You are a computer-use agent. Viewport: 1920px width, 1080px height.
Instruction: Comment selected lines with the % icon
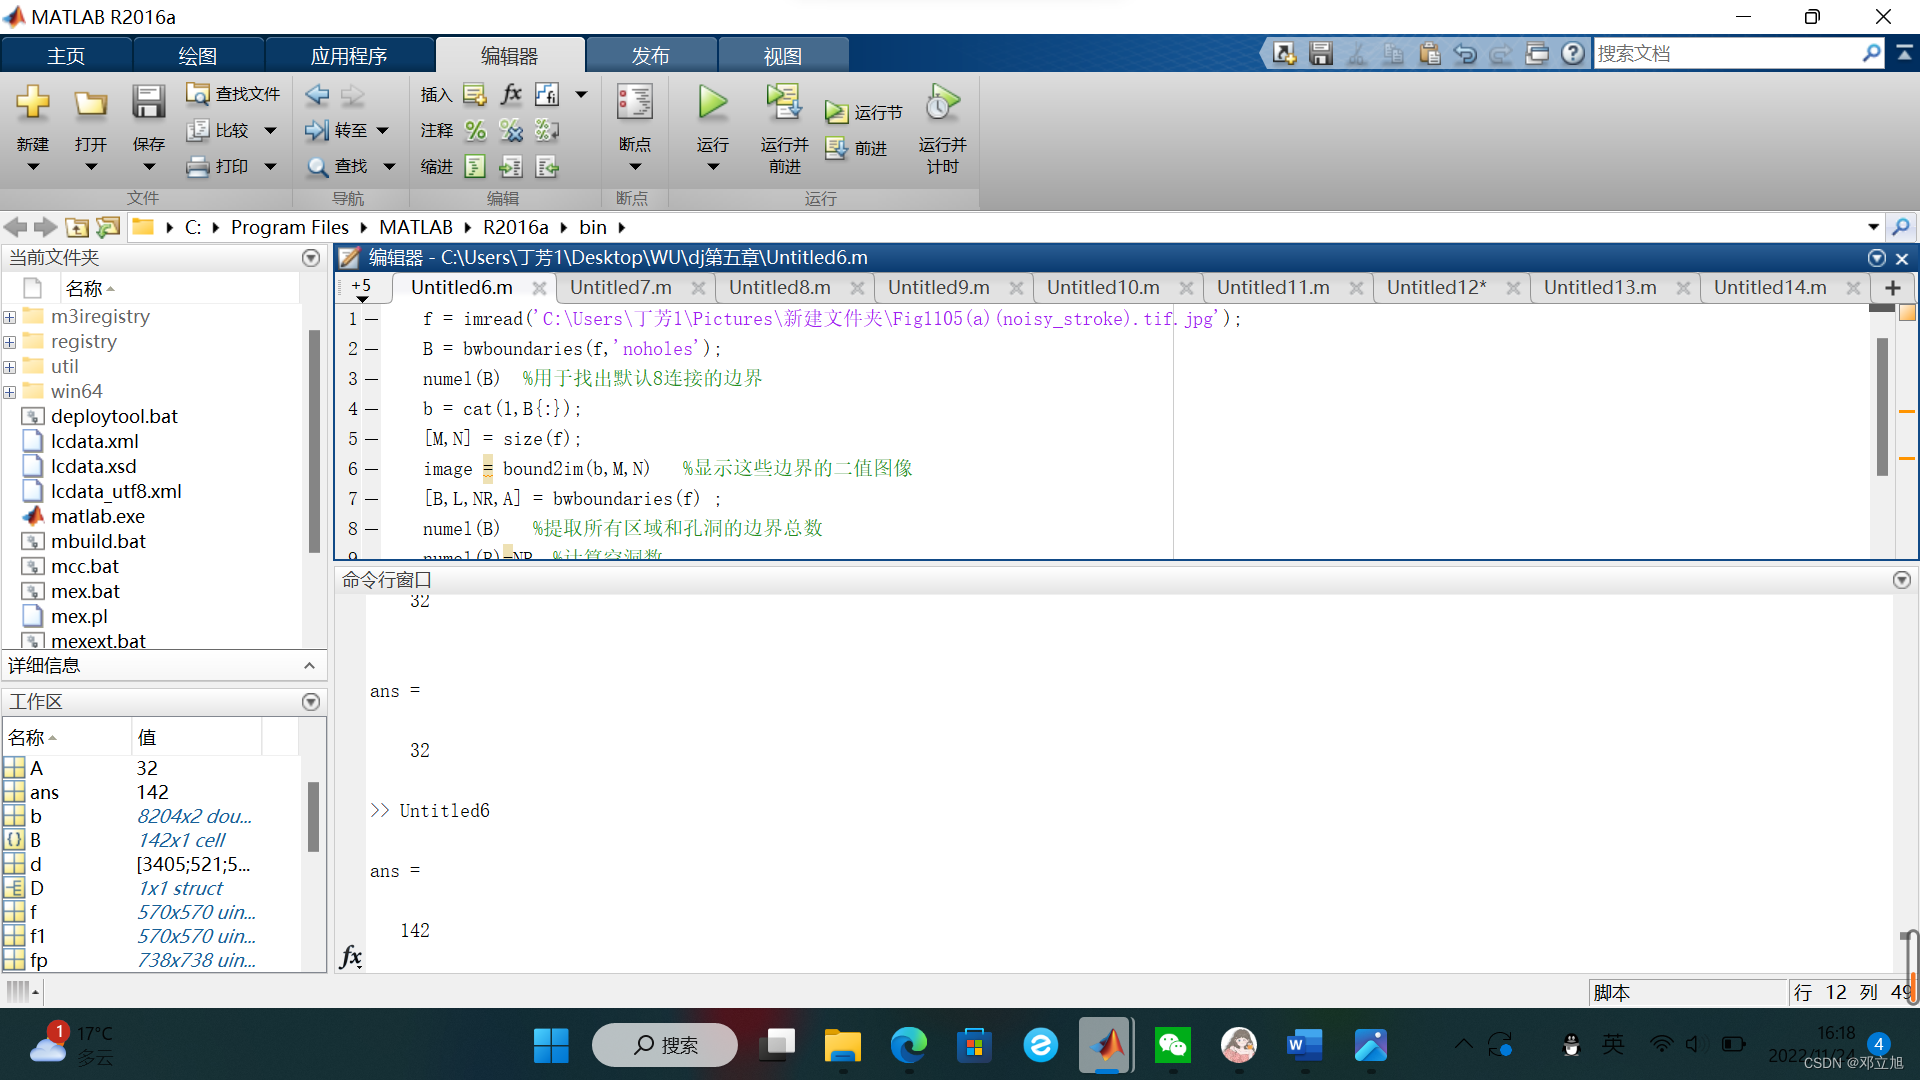tap(476, 130)
